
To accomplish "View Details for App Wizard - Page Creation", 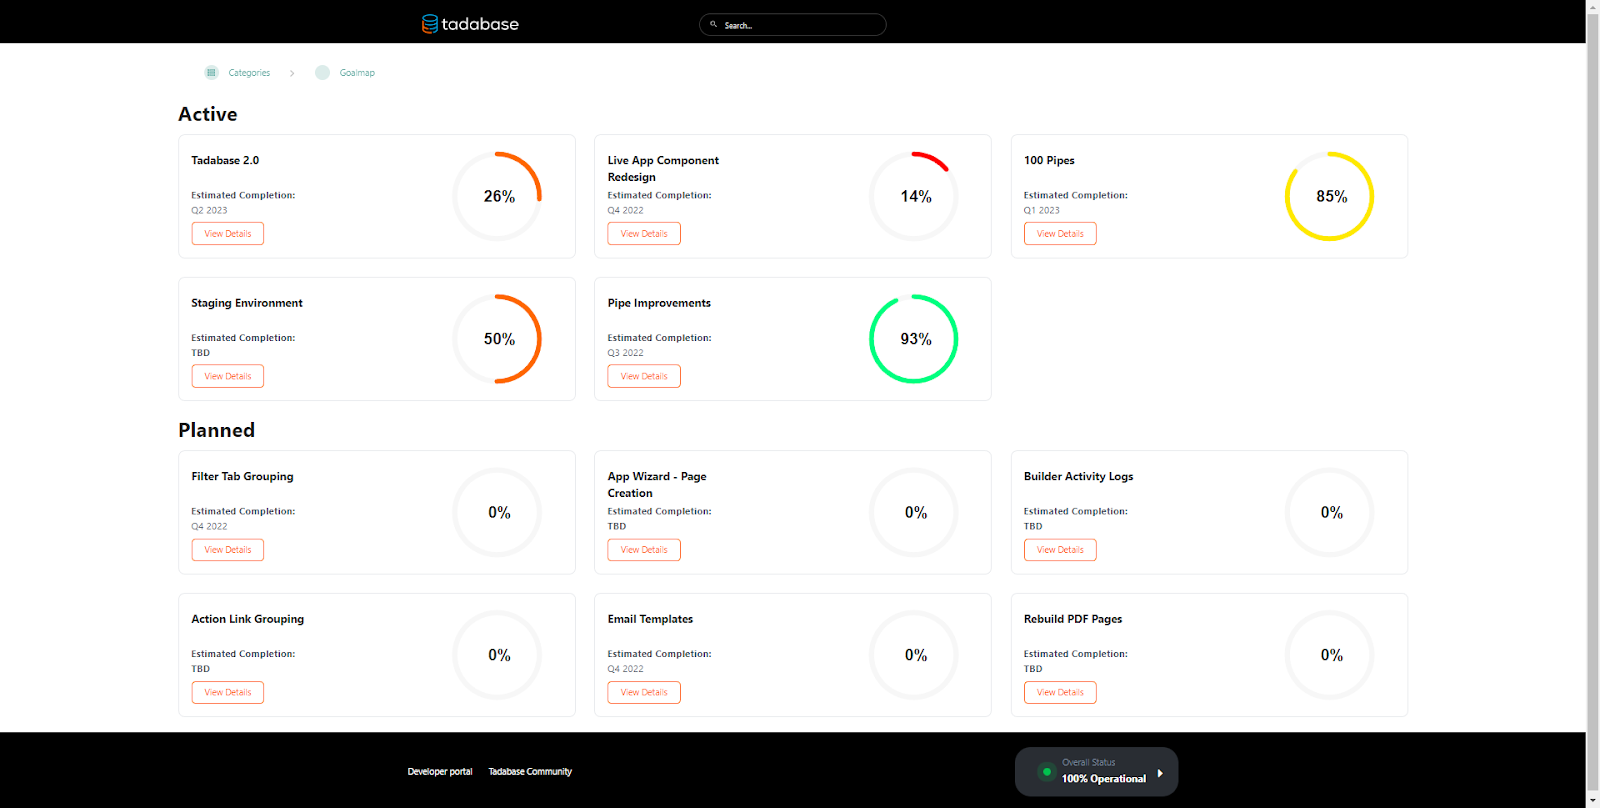I will 644,550.
